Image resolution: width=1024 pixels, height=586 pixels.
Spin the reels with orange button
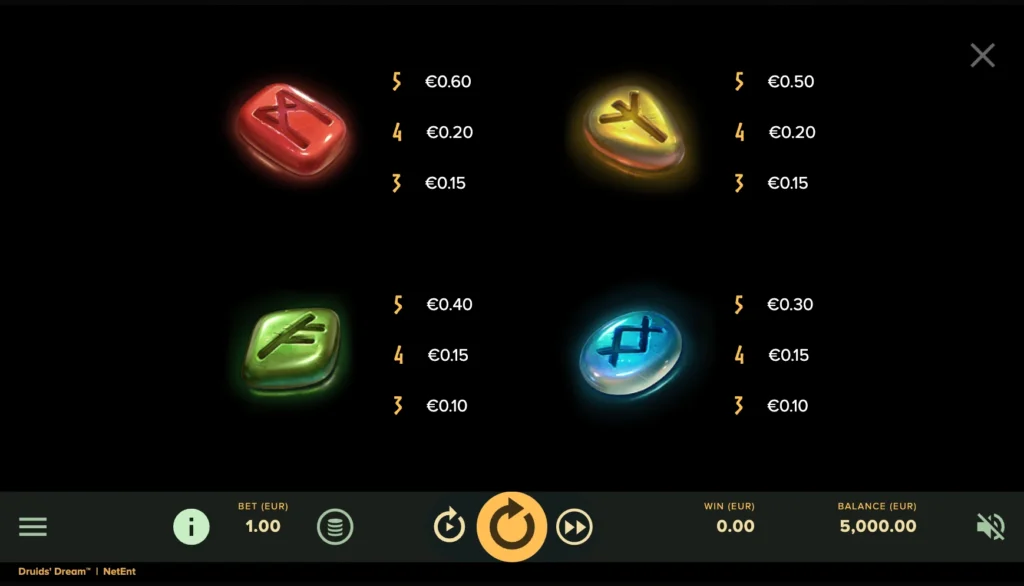point(511,527)
